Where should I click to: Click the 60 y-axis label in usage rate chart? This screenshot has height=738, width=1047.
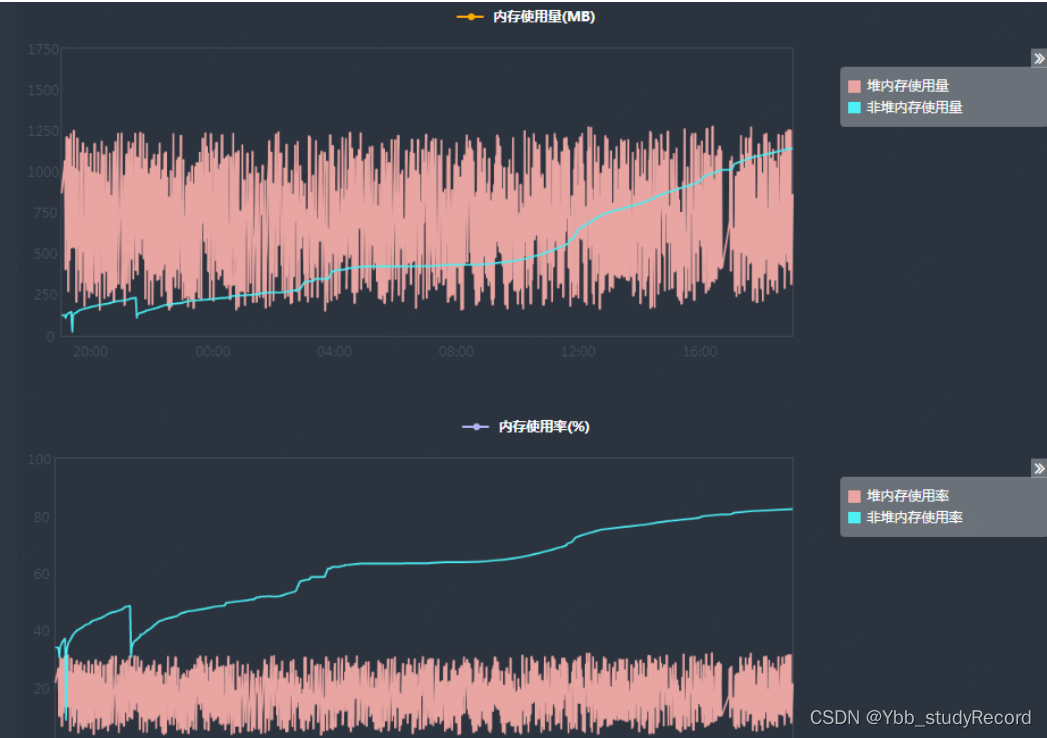coord(41,574)
